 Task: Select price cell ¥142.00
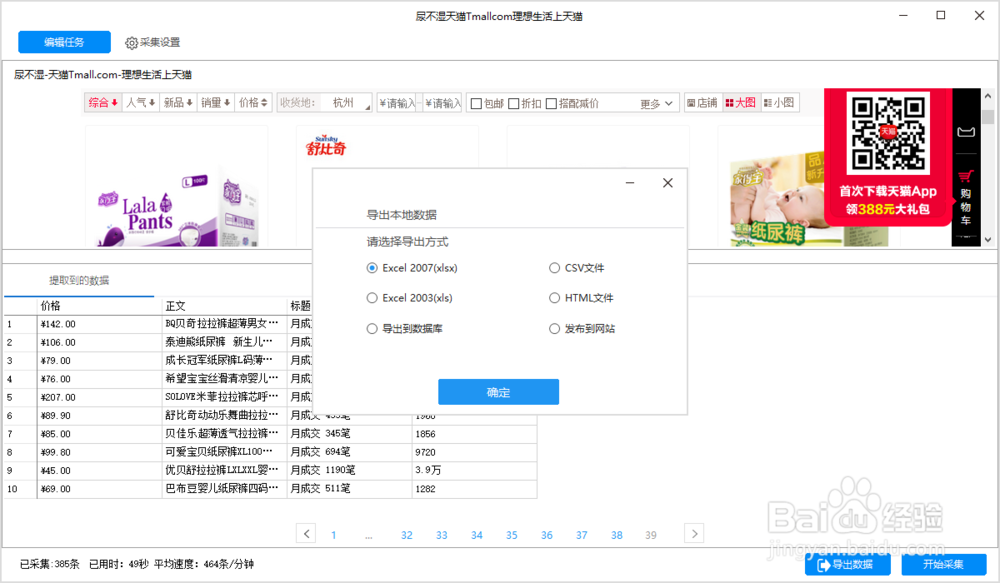point(99,324)
